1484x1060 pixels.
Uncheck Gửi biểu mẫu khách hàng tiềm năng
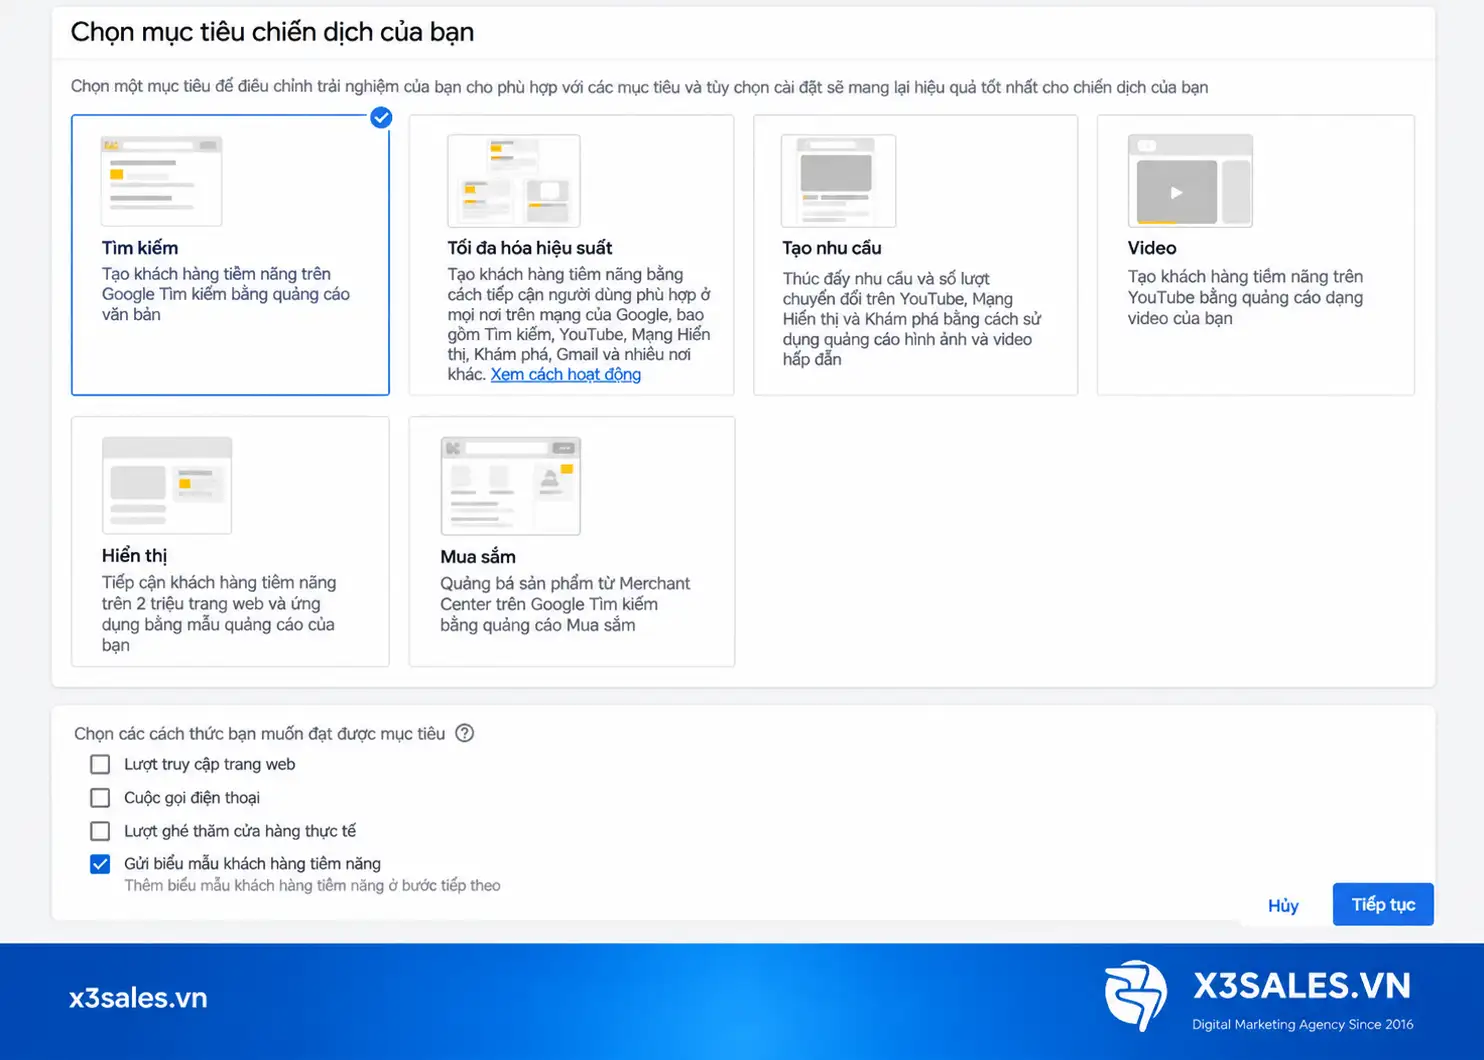[100, 864]
